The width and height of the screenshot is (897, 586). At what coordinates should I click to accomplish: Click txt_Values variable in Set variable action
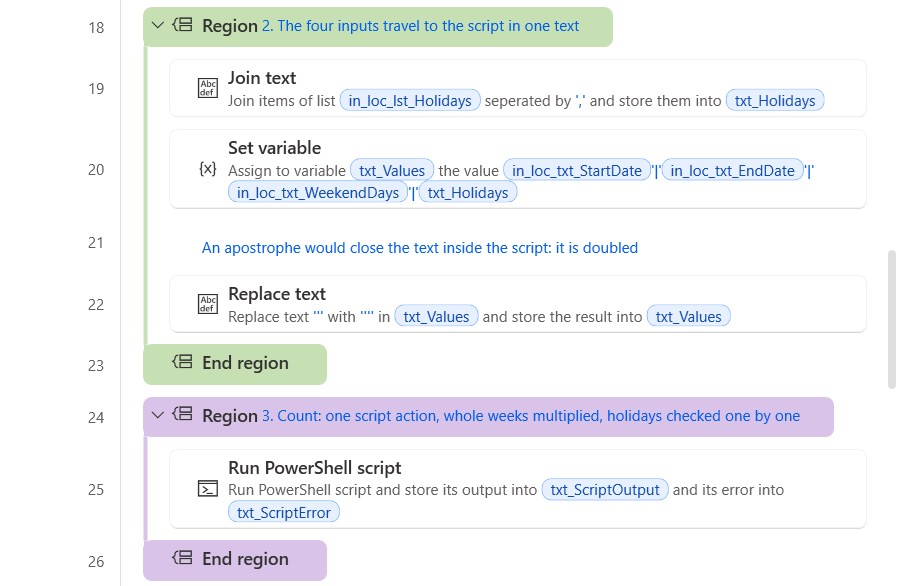392,171
